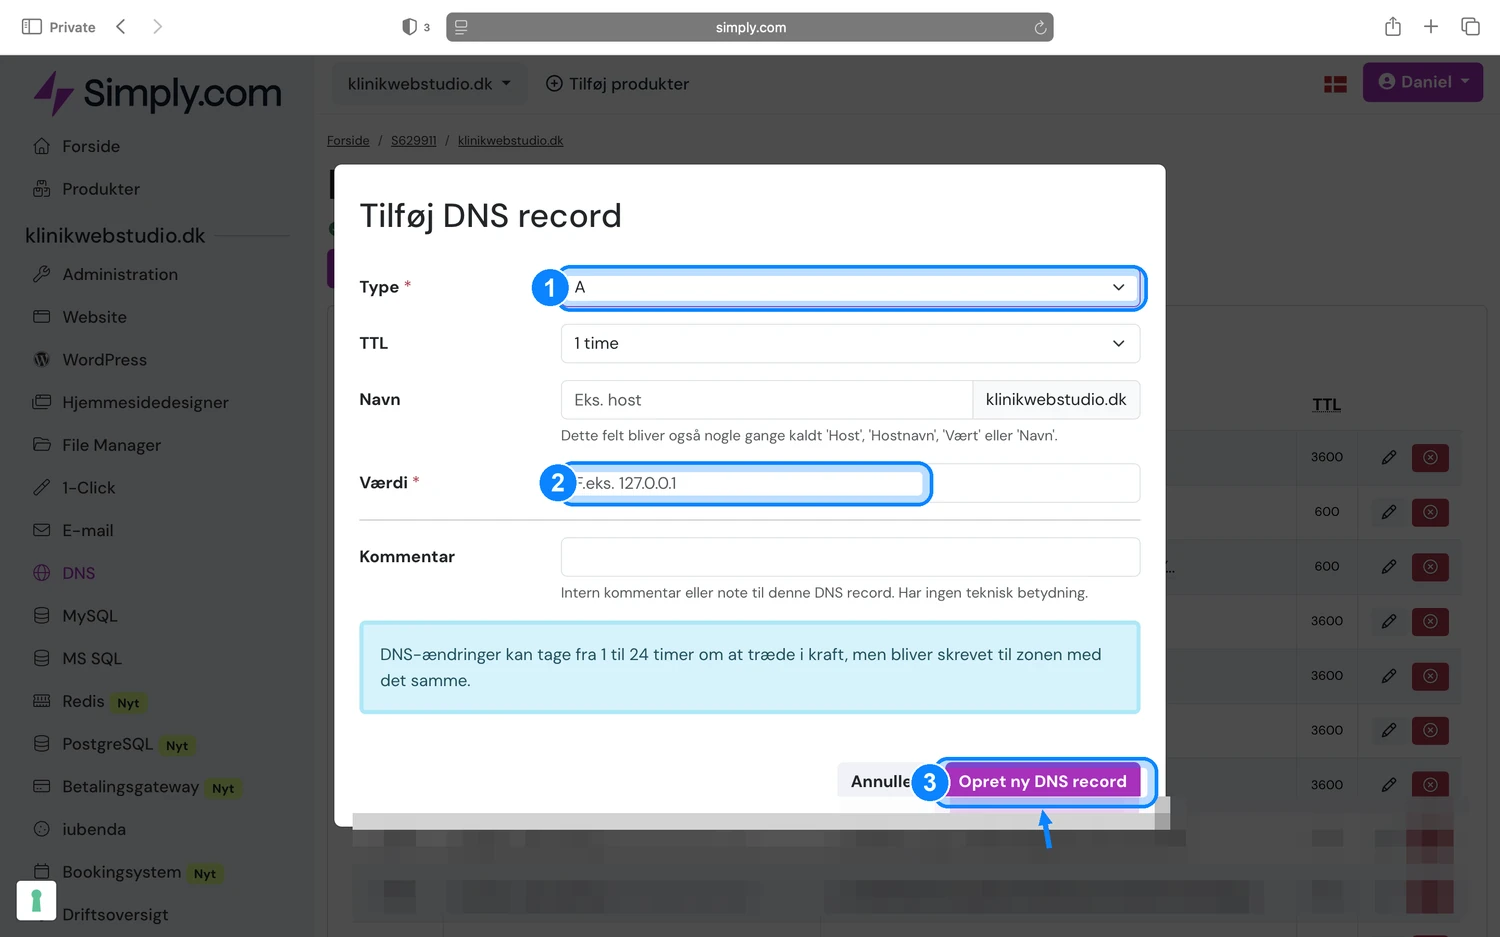Open Bookingsystem in the sidebar
The height and width of the screenshot is (937, 1500).
click(x=121, y=872)
